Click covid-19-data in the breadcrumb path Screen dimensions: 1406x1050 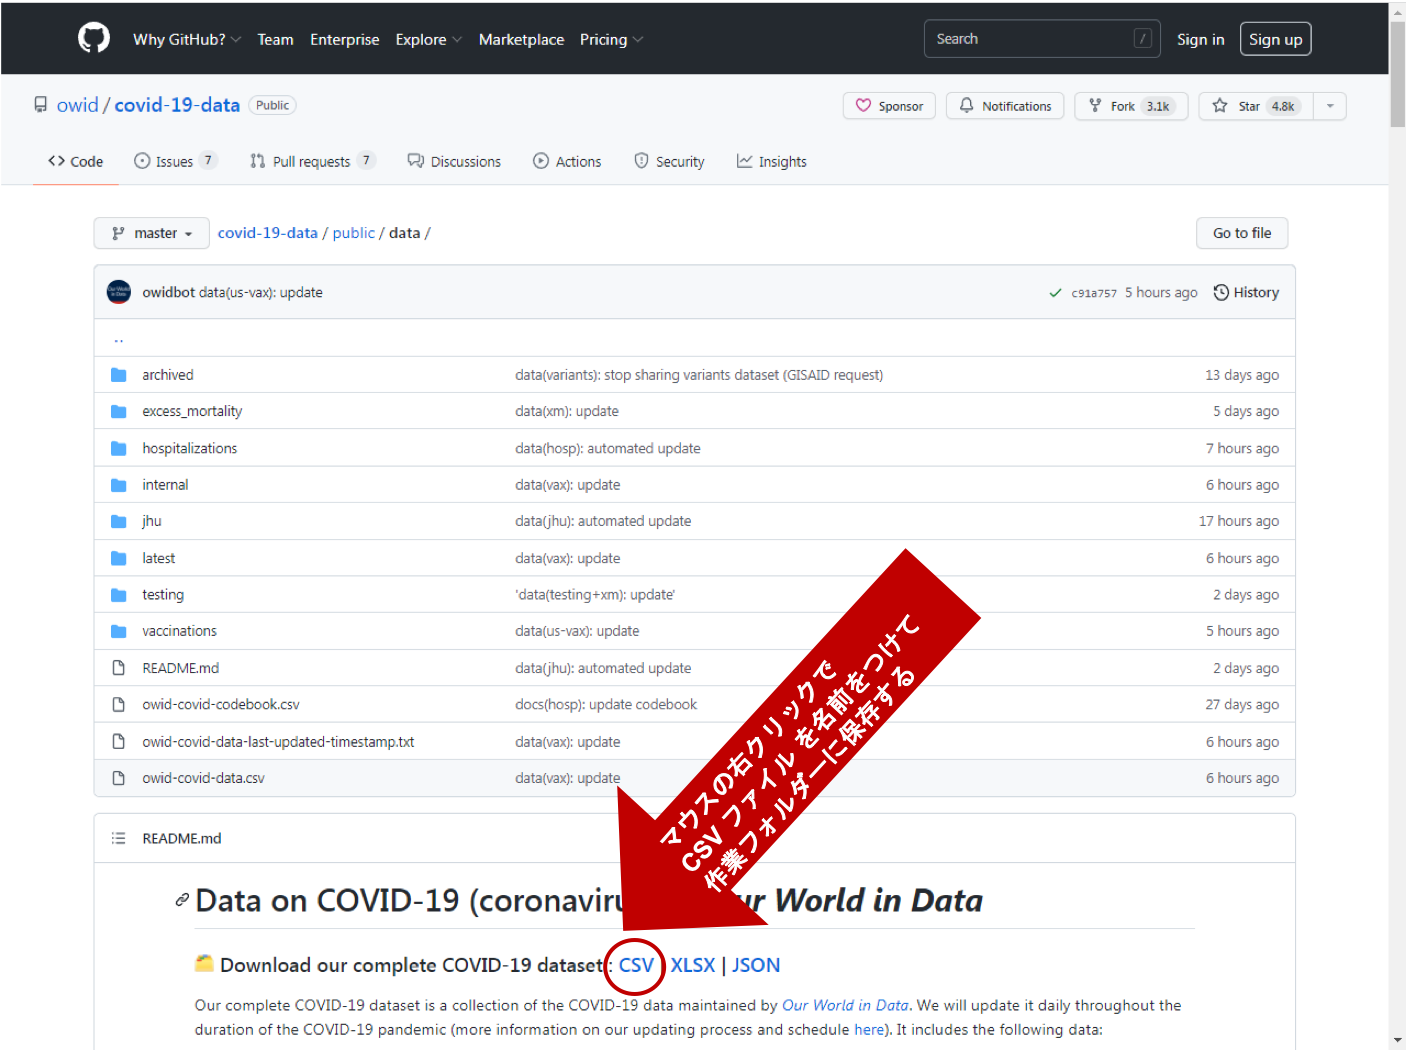click(267, 233)
